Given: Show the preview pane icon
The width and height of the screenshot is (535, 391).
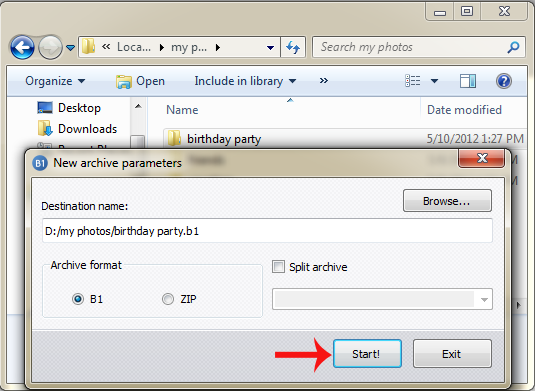Looking at the screenshot, I should (467, 81).
